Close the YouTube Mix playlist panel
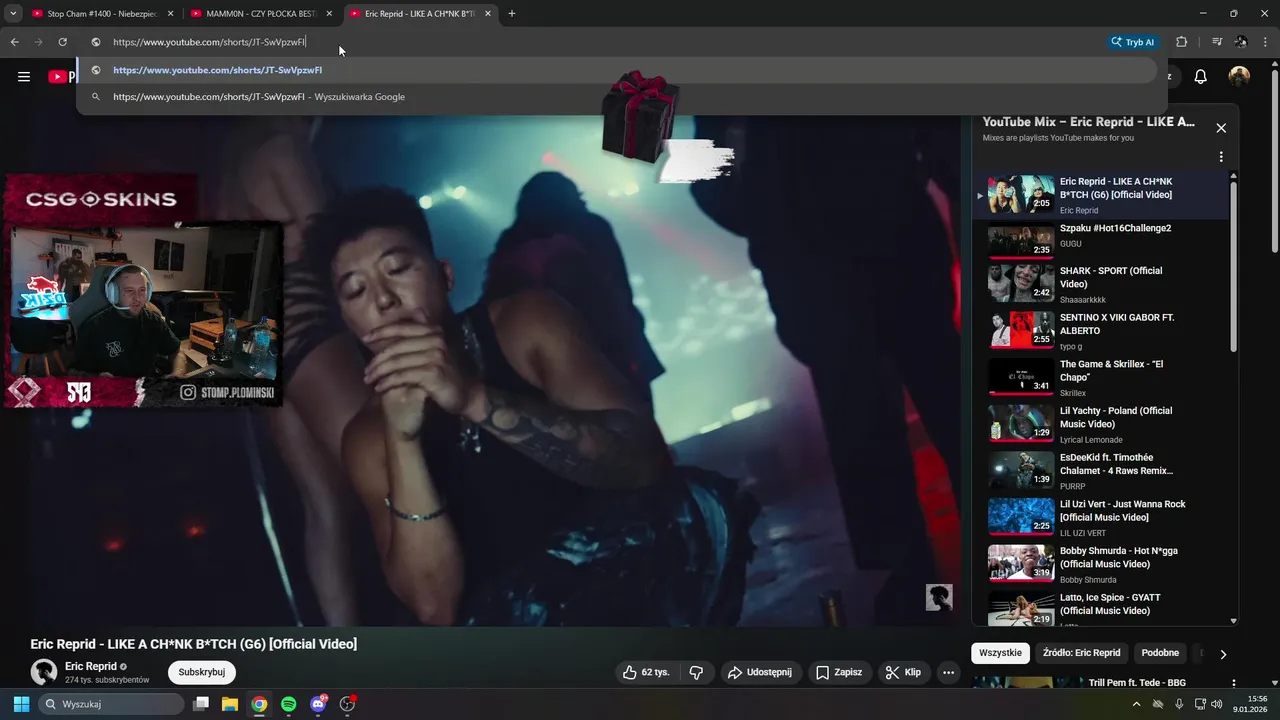Screen dimensions: 1280x720 click(1221, 128)
